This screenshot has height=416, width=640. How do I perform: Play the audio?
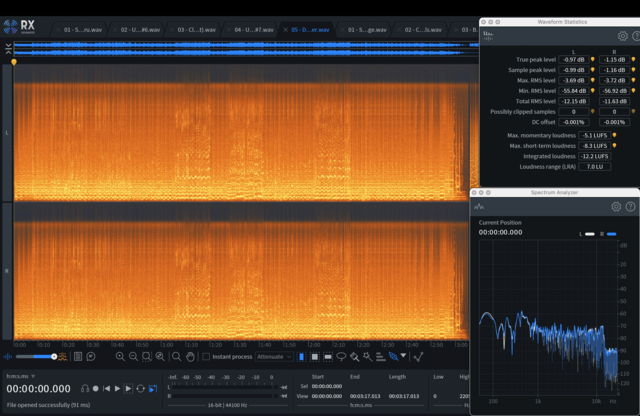click(117, 389)
